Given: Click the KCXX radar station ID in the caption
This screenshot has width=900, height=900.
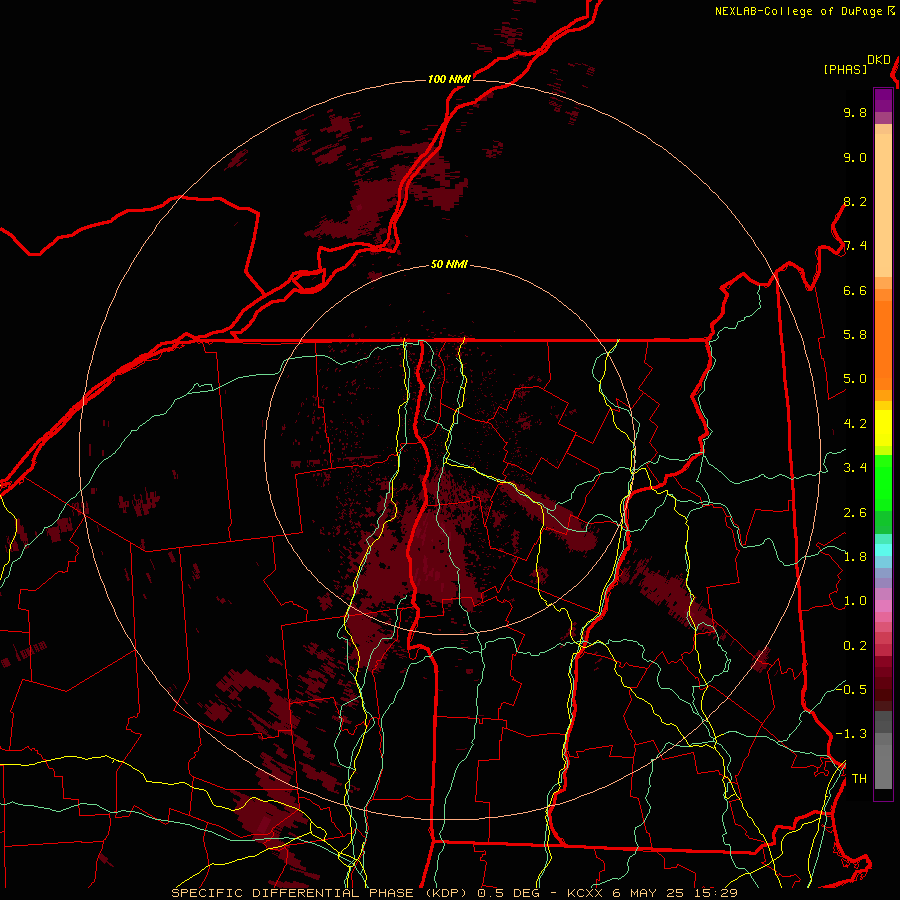Looking at the screenshot, I should [x=586, y=893].
